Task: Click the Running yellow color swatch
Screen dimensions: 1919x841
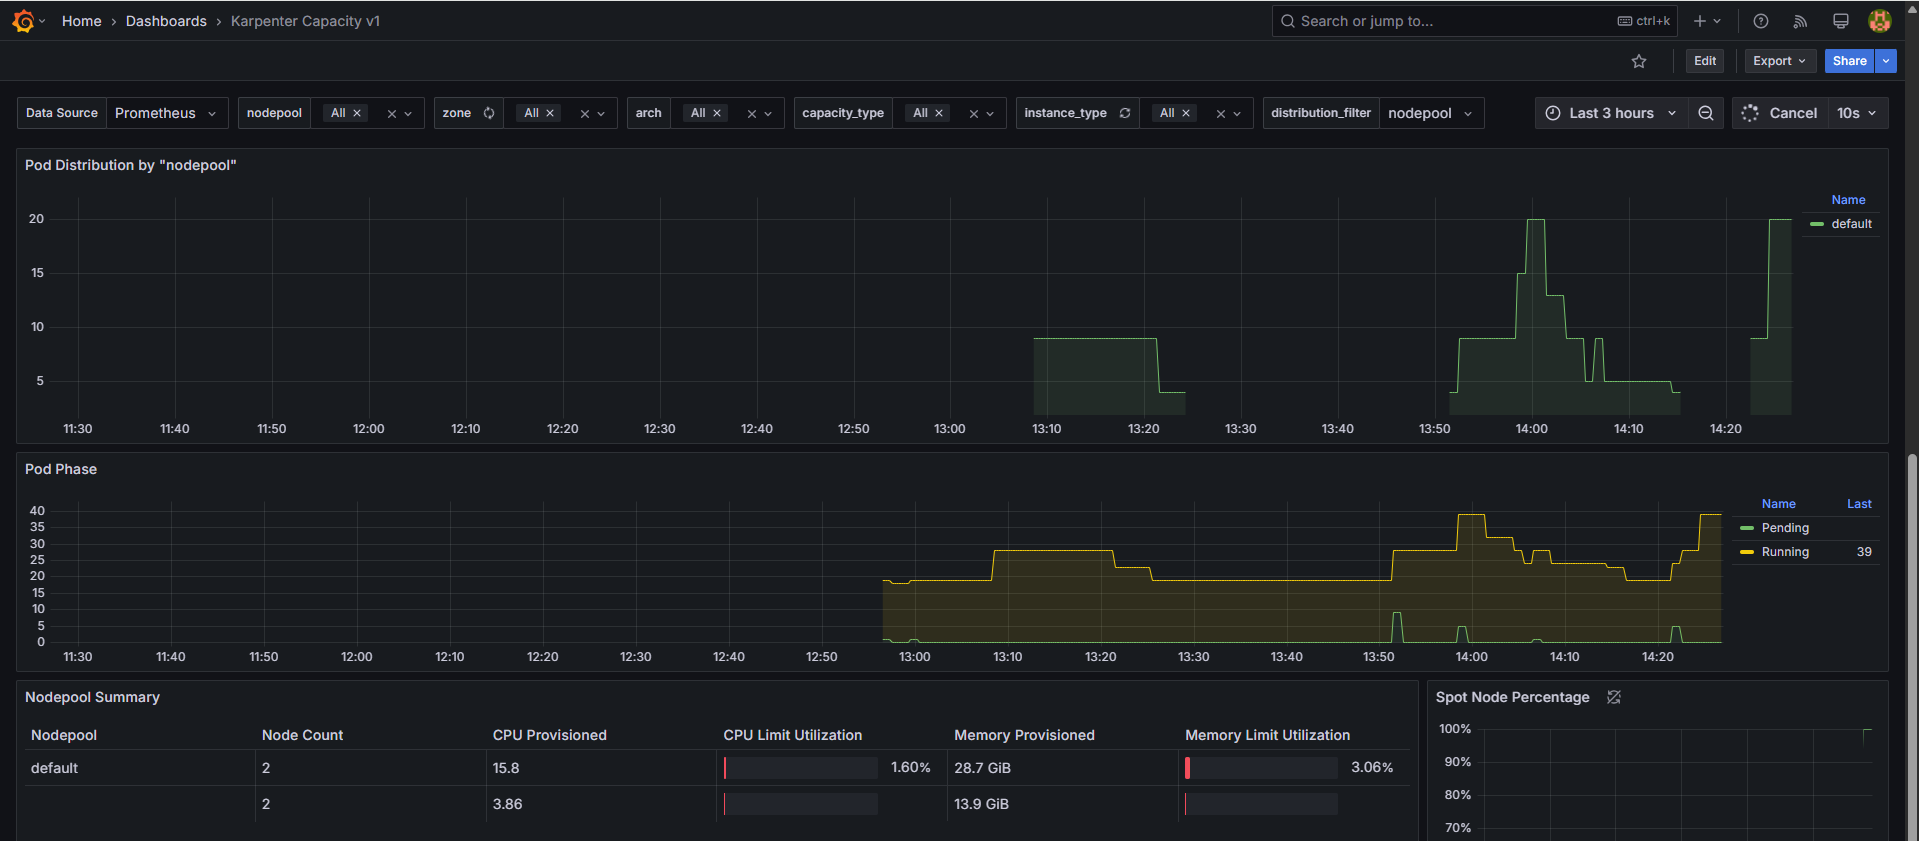Action: [x=1747, y=552]
